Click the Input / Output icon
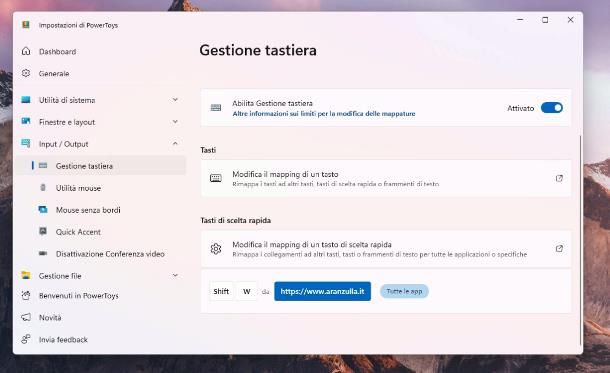The height and width of the screenshot is (373, 610). coord(26,144)
